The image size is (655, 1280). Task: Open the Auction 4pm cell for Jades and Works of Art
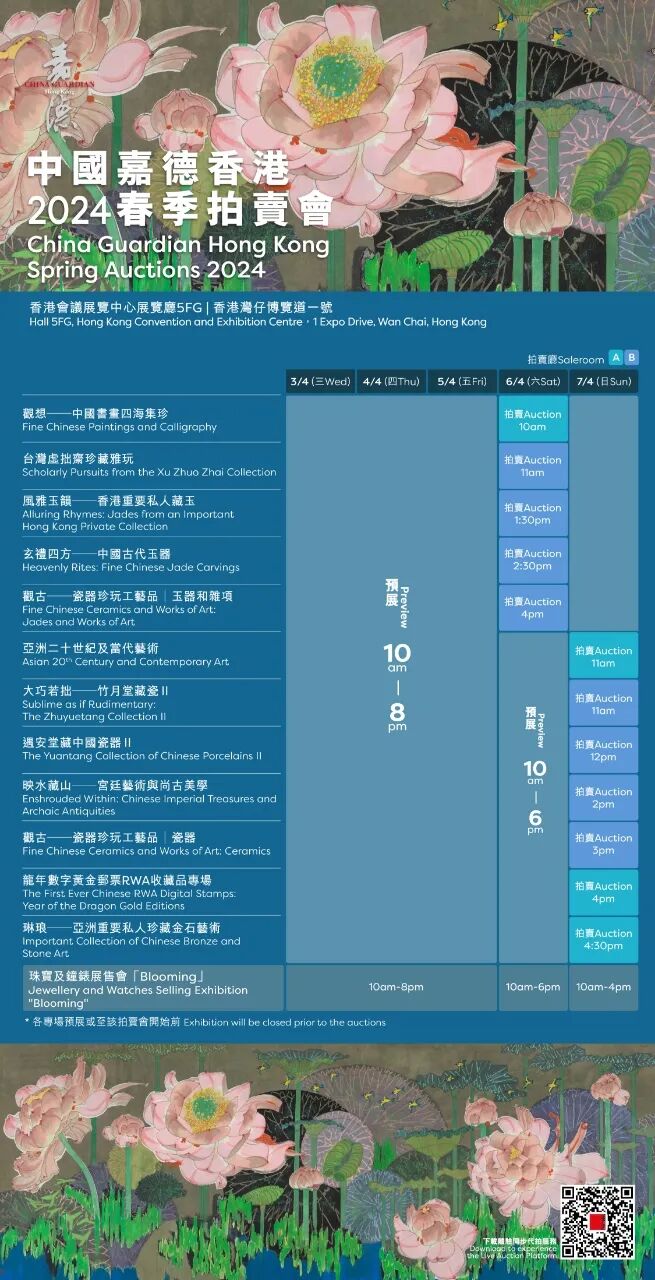pyautogui.click(x=533, y=608)
